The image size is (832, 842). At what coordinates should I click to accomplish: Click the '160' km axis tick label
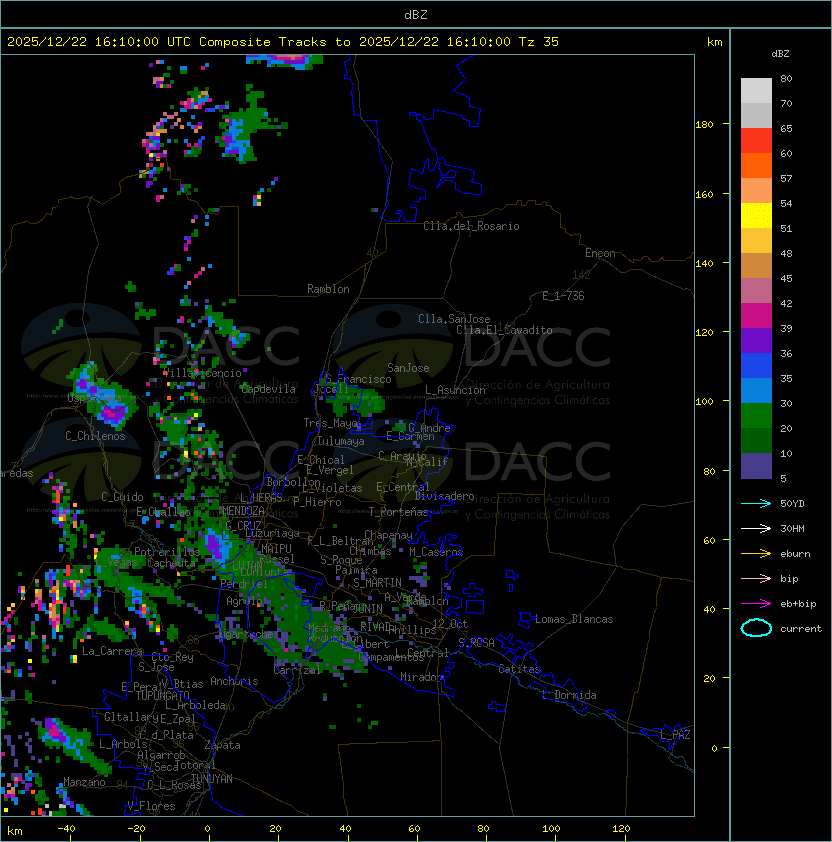(704, 194)
